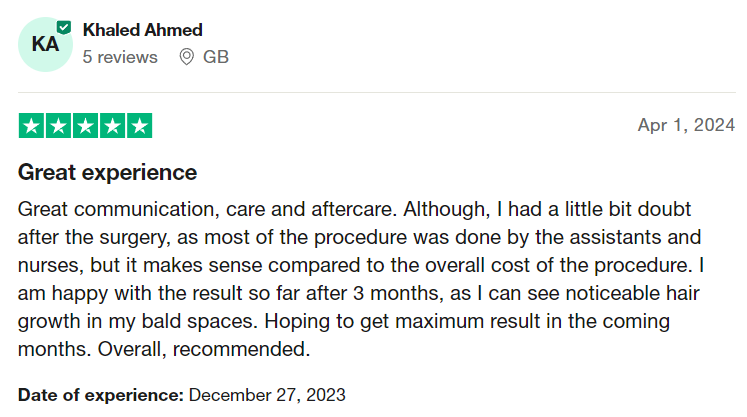The image size is (747, 417).
Task: Click the 'Date of experience:' bold label
Action: [101, 395]
